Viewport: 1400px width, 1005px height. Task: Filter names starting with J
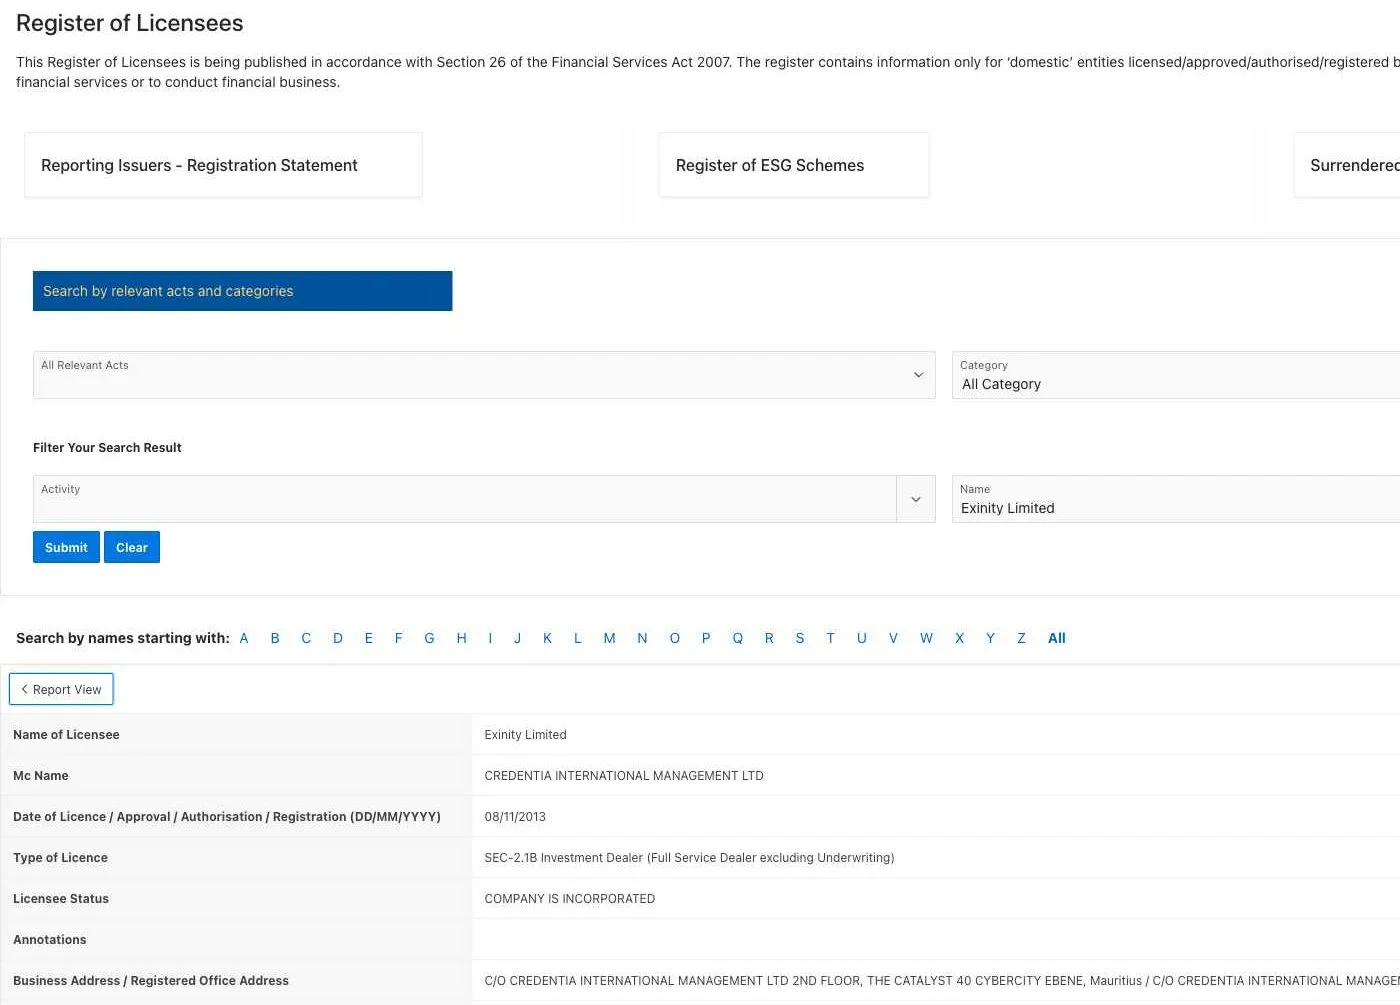[x=517, y=638]
